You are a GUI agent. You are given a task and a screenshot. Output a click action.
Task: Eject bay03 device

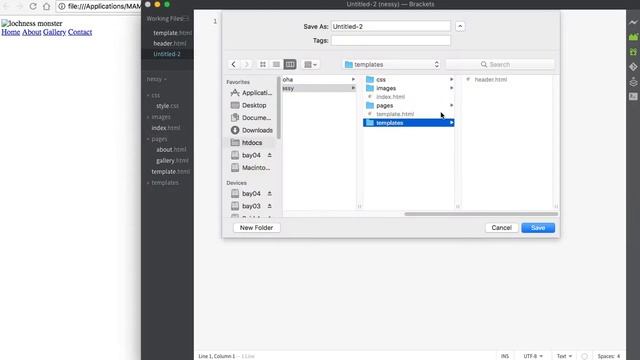269,206
